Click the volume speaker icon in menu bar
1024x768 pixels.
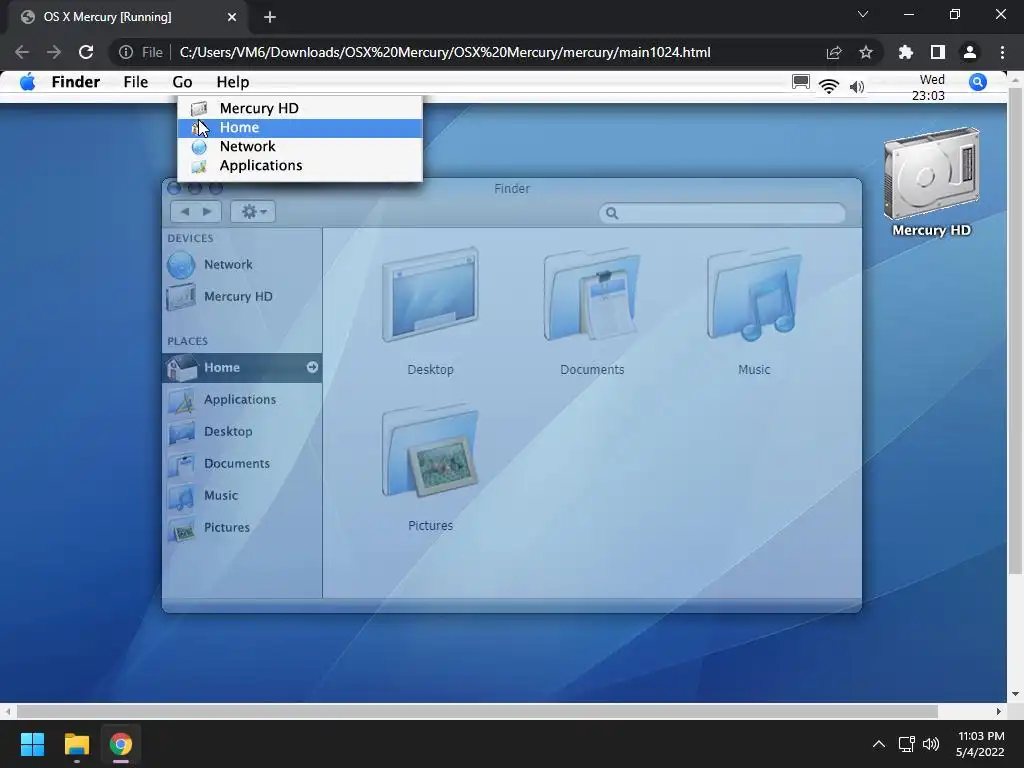coord(857,86)
